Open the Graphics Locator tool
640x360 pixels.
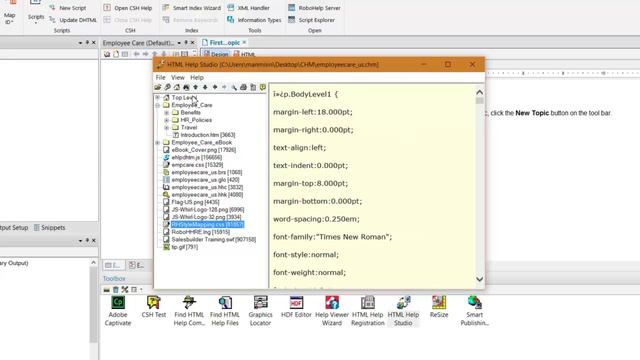pos(260,311)
